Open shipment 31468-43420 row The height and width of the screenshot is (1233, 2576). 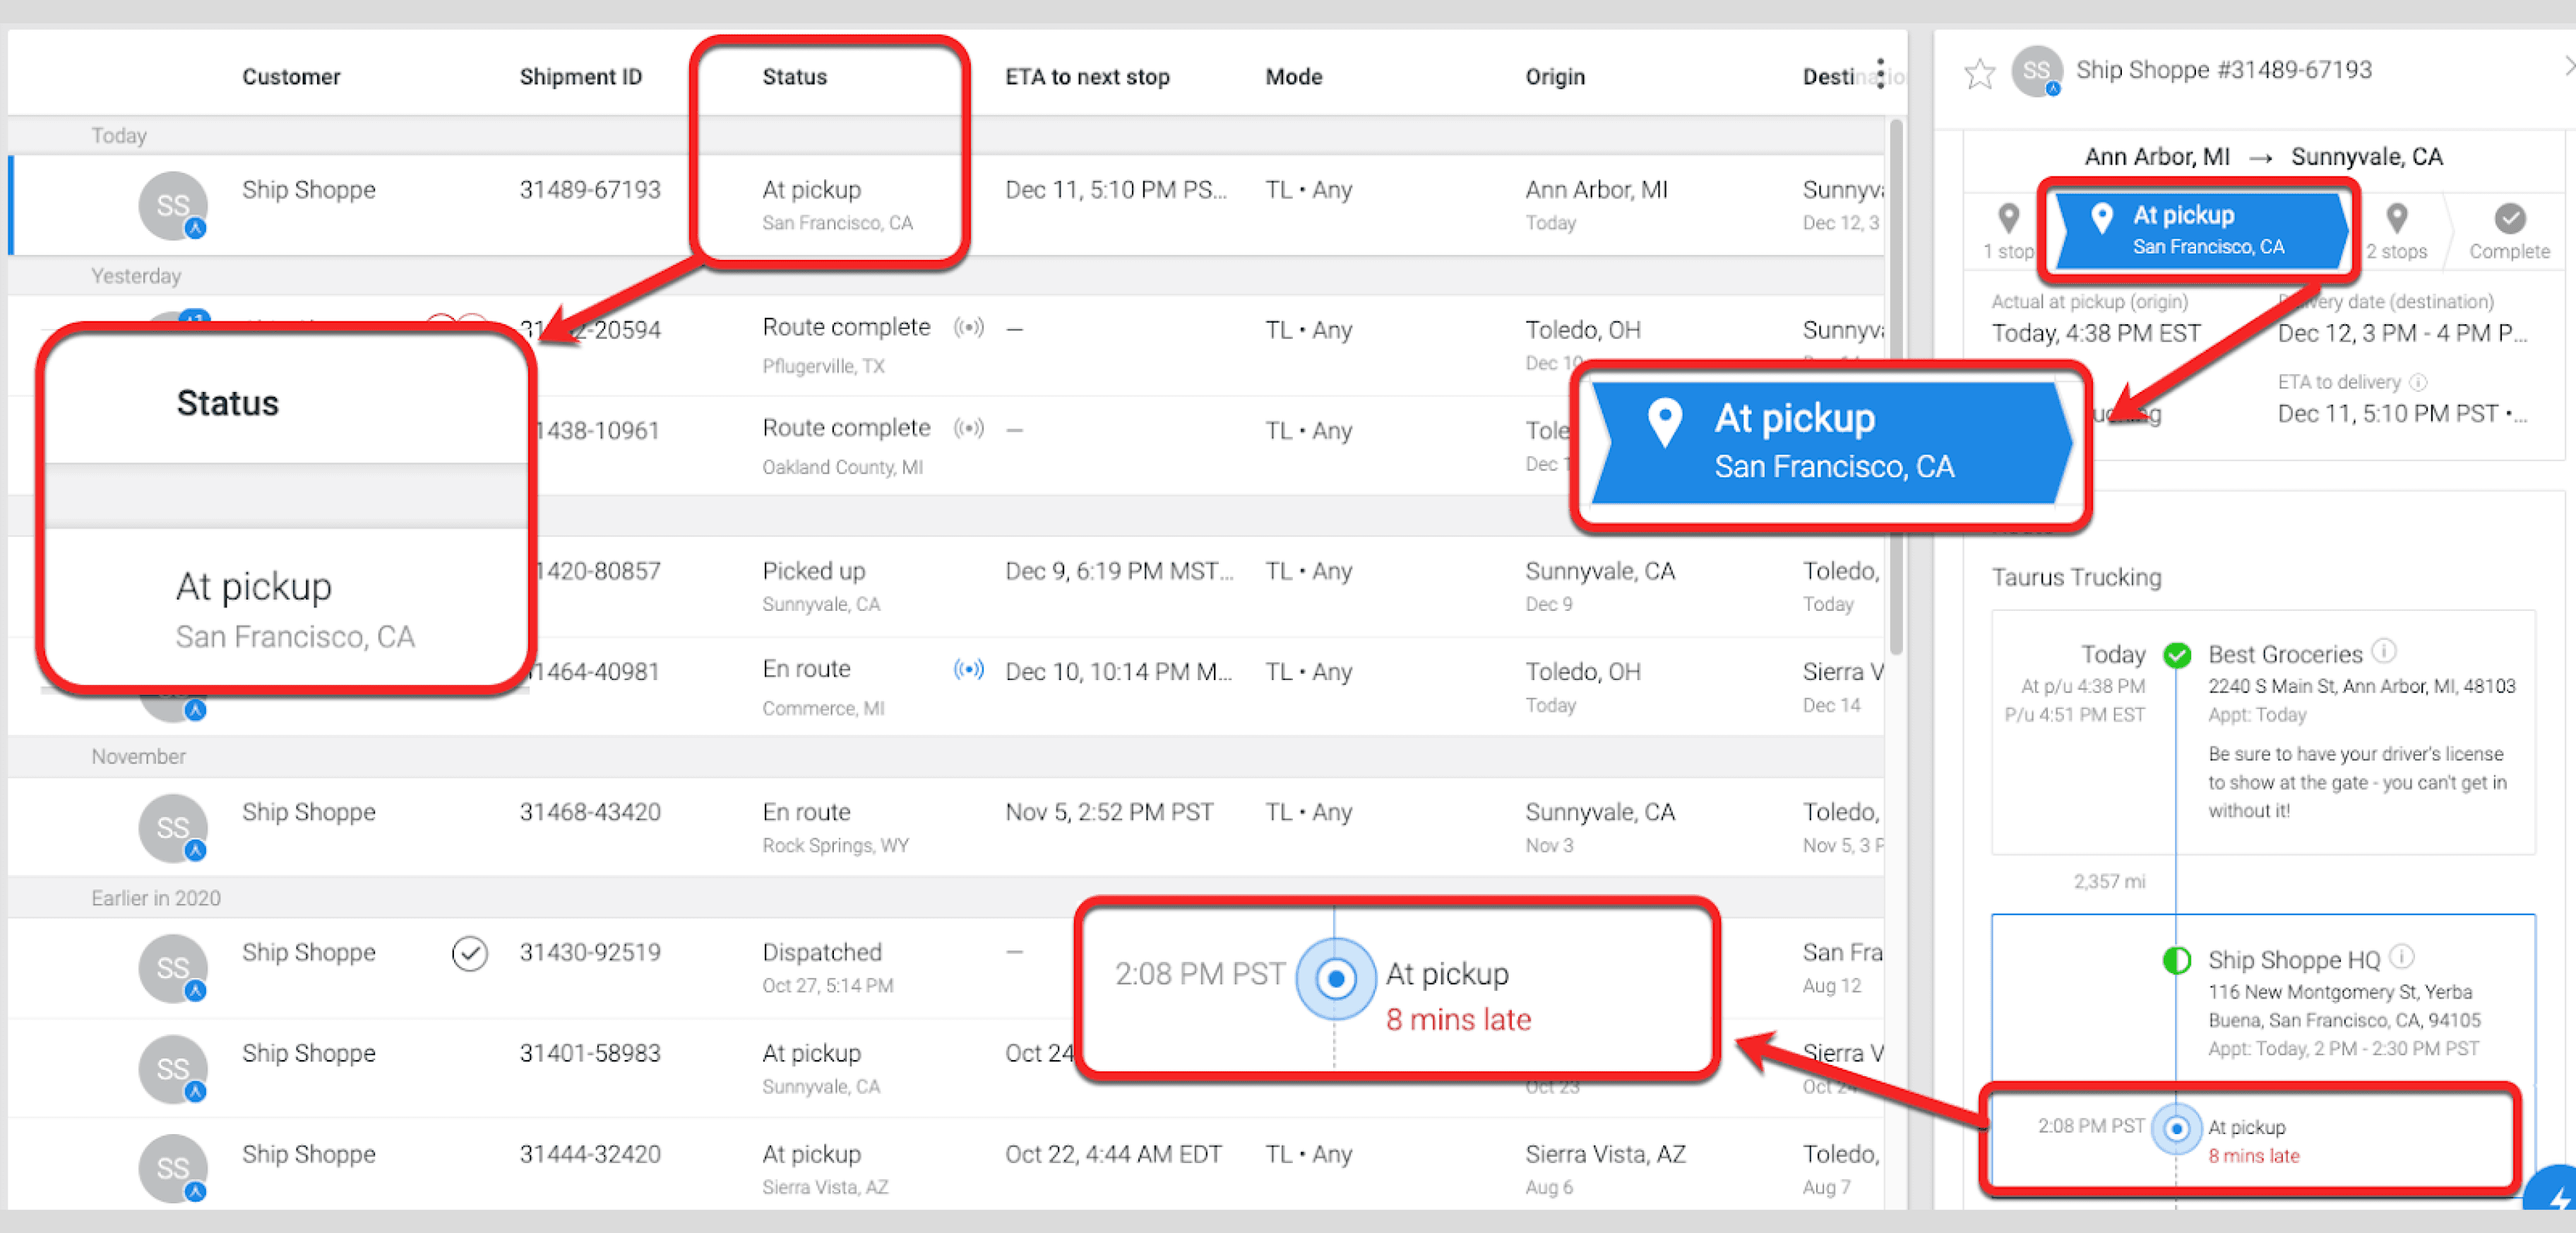pyautogui.click(x=589, y=813)
